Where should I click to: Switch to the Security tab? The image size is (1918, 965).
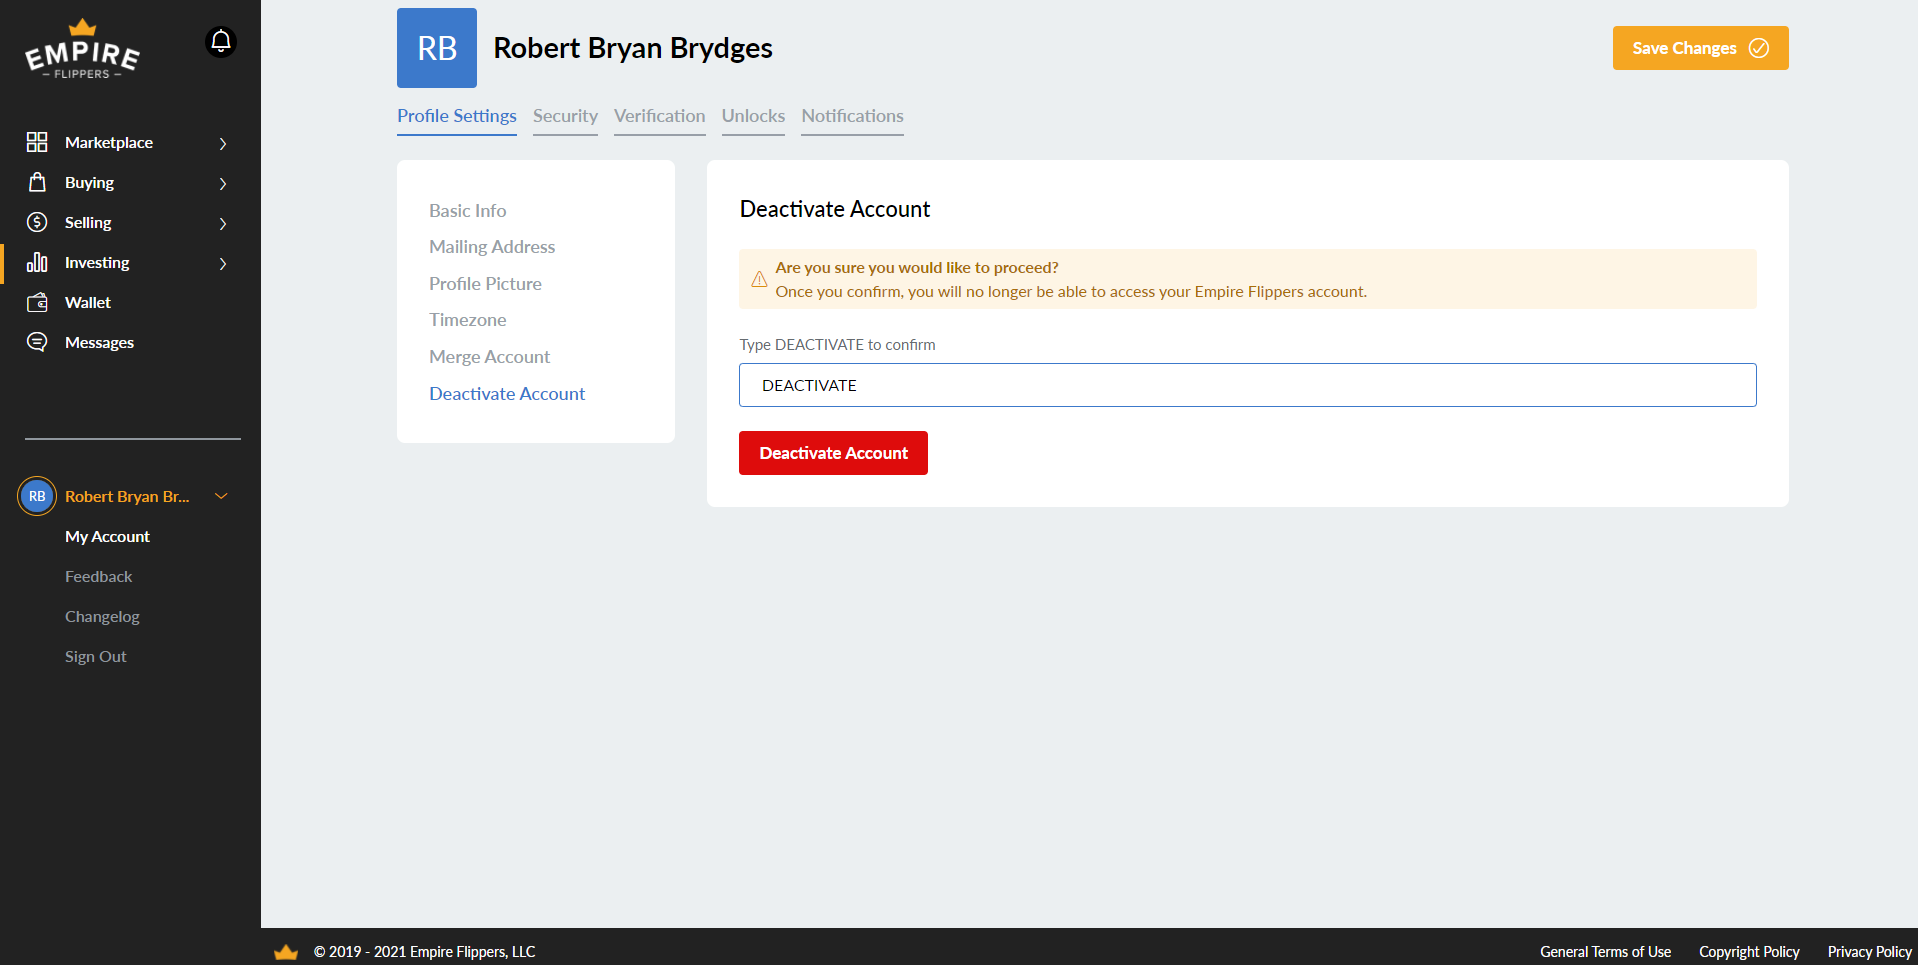(x=565, y=116)
